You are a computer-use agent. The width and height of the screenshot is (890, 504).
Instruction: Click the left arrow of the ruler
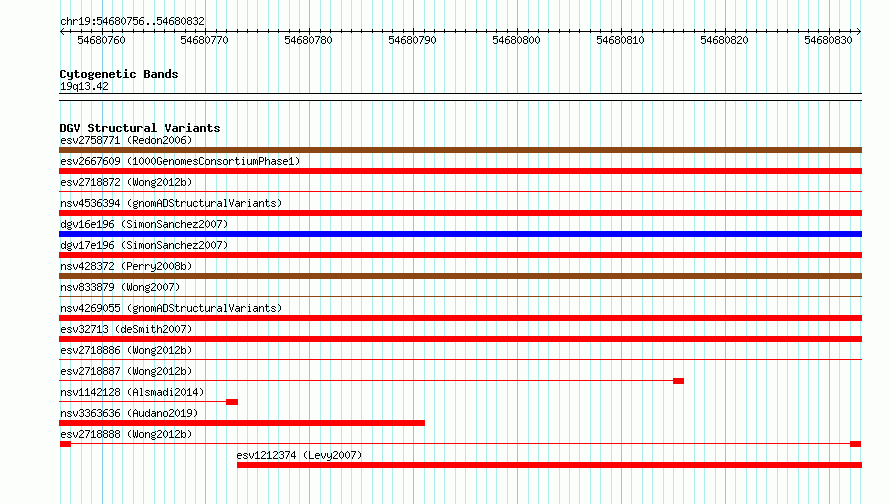[x=62, y=31]
